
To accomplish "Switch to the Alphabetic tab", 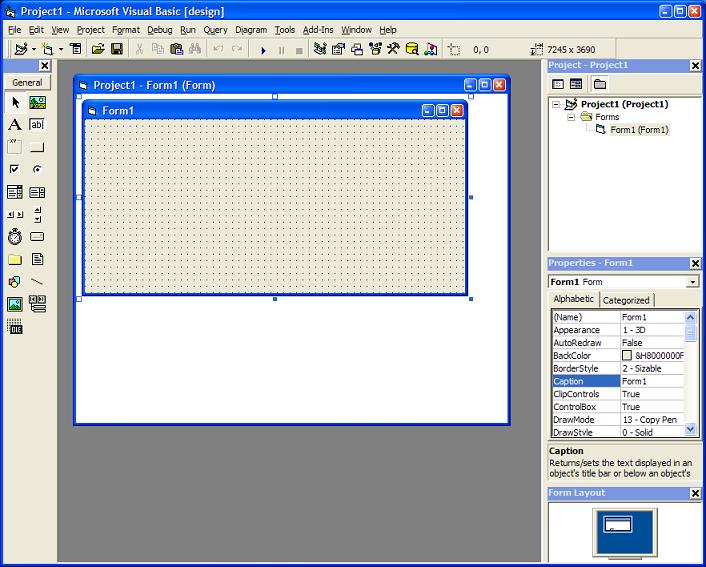I will click(x=573, y=299).
